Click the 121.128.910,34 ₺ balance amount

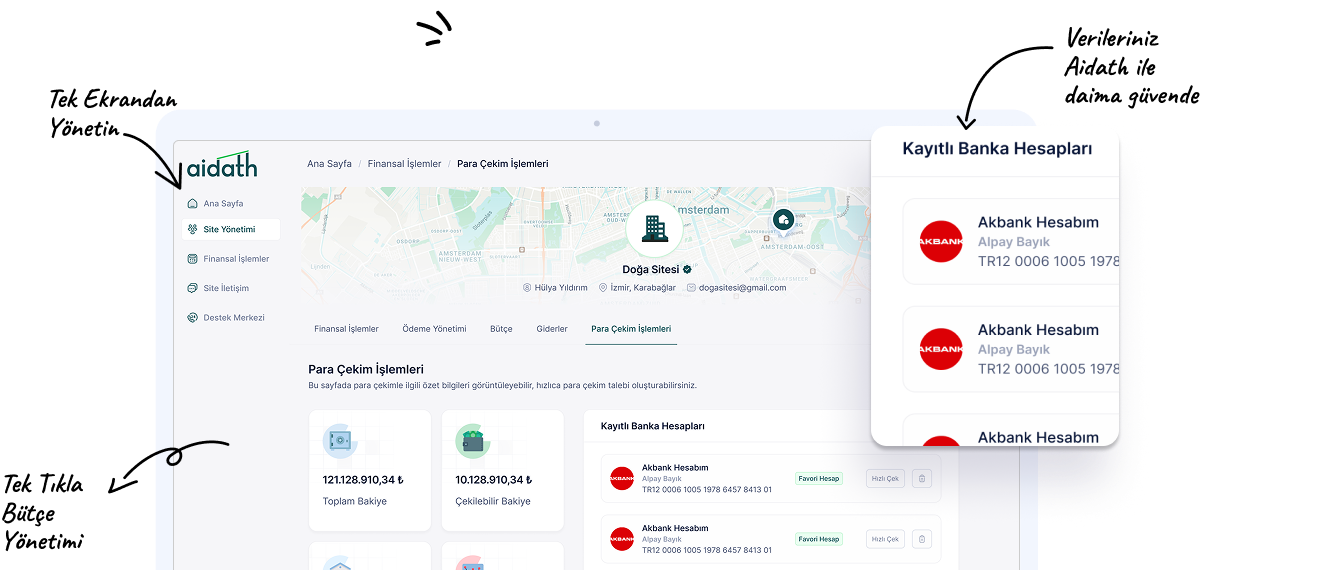point(363,480)
